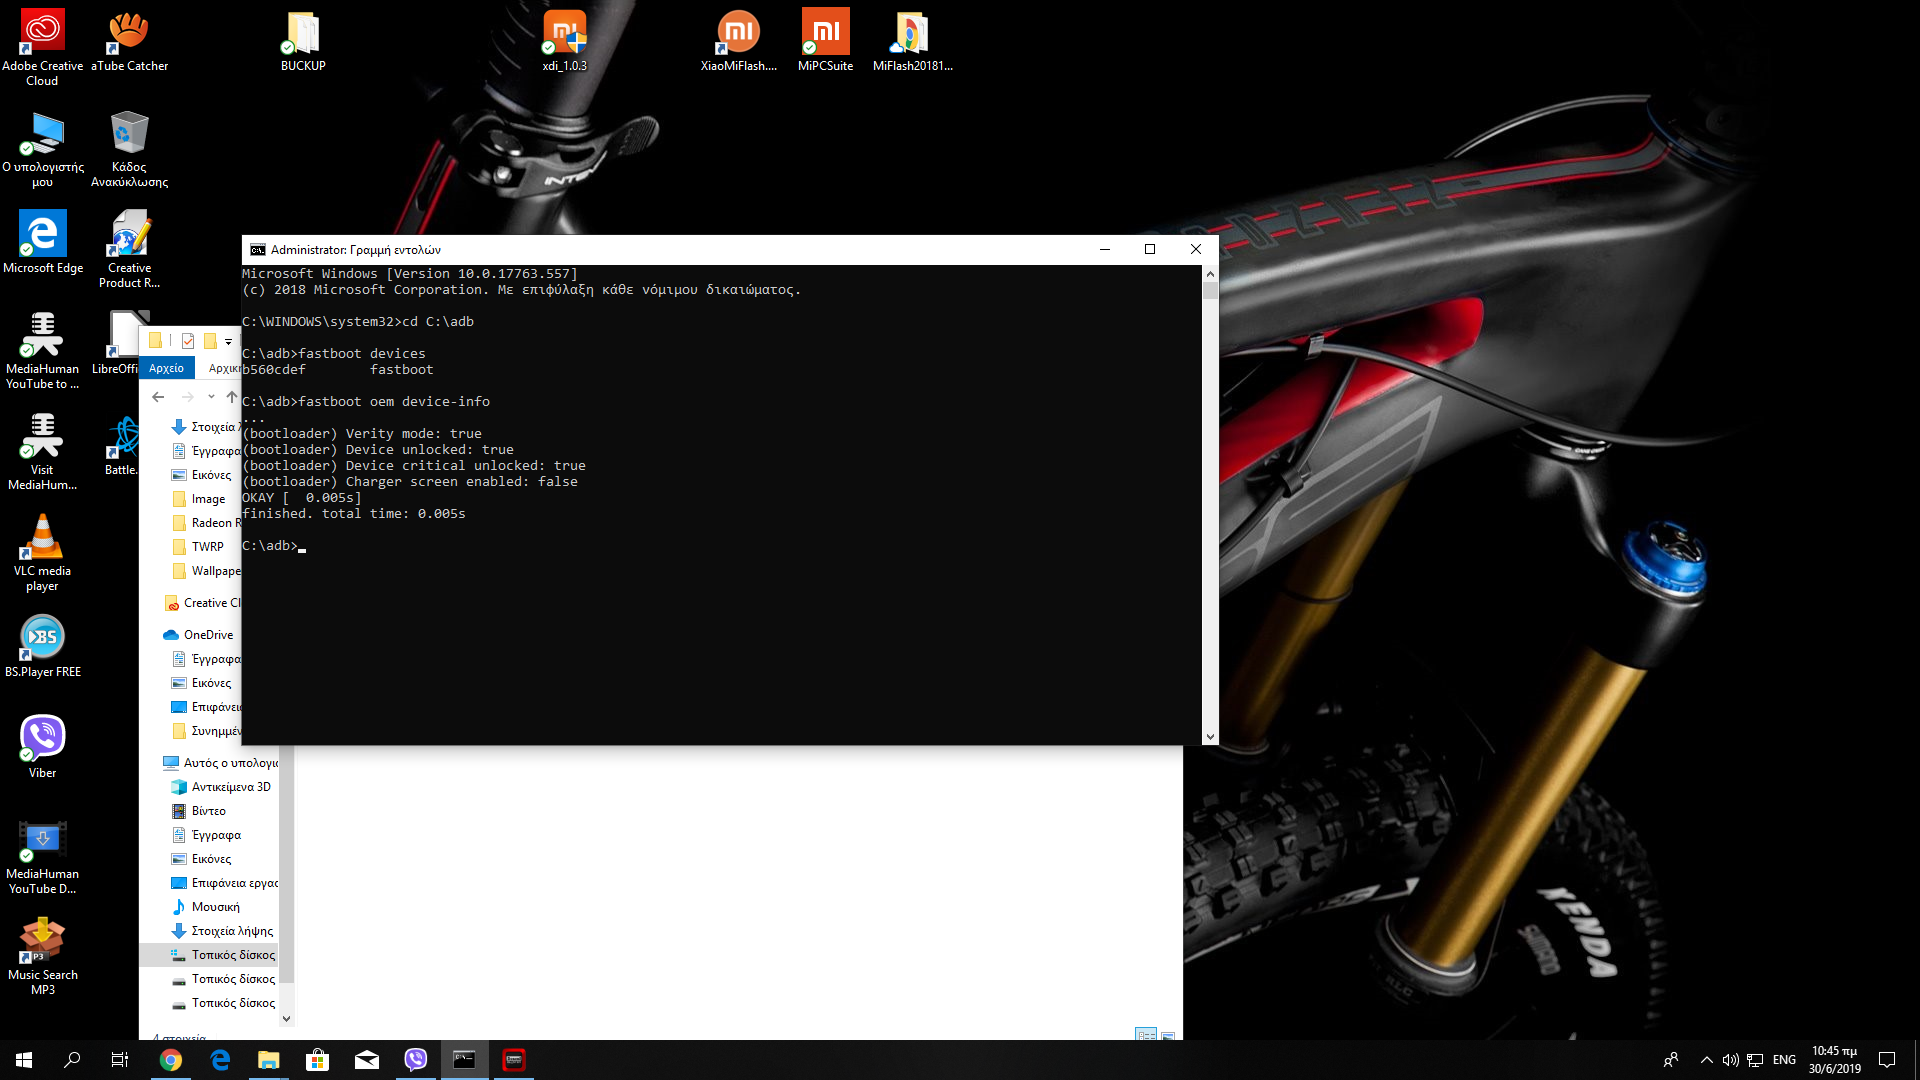
Task: Select the TWRP folder in navigation pane
Action: (x=207, y=547)
